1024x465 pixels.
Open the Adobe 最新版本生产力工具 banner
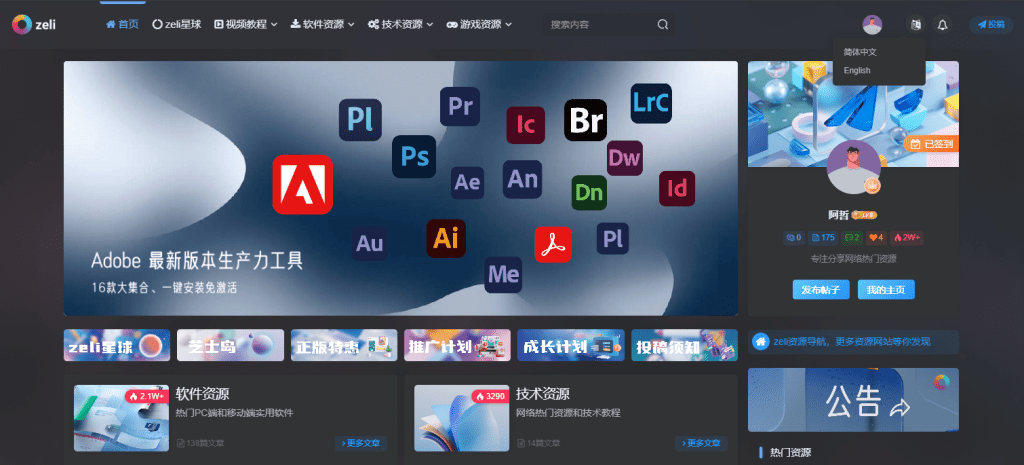point(400,188)
